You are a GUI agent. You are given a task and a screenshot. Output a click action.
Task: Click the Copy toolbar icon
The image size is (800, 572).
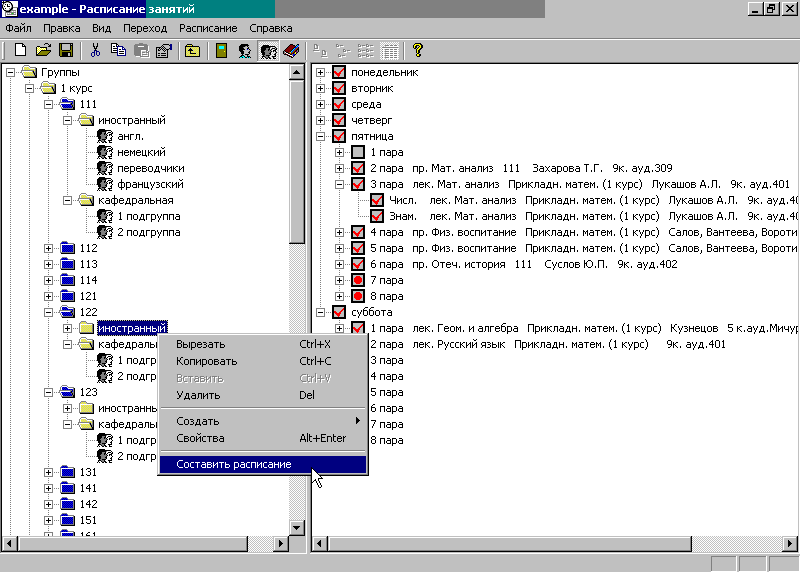[118, 50]
